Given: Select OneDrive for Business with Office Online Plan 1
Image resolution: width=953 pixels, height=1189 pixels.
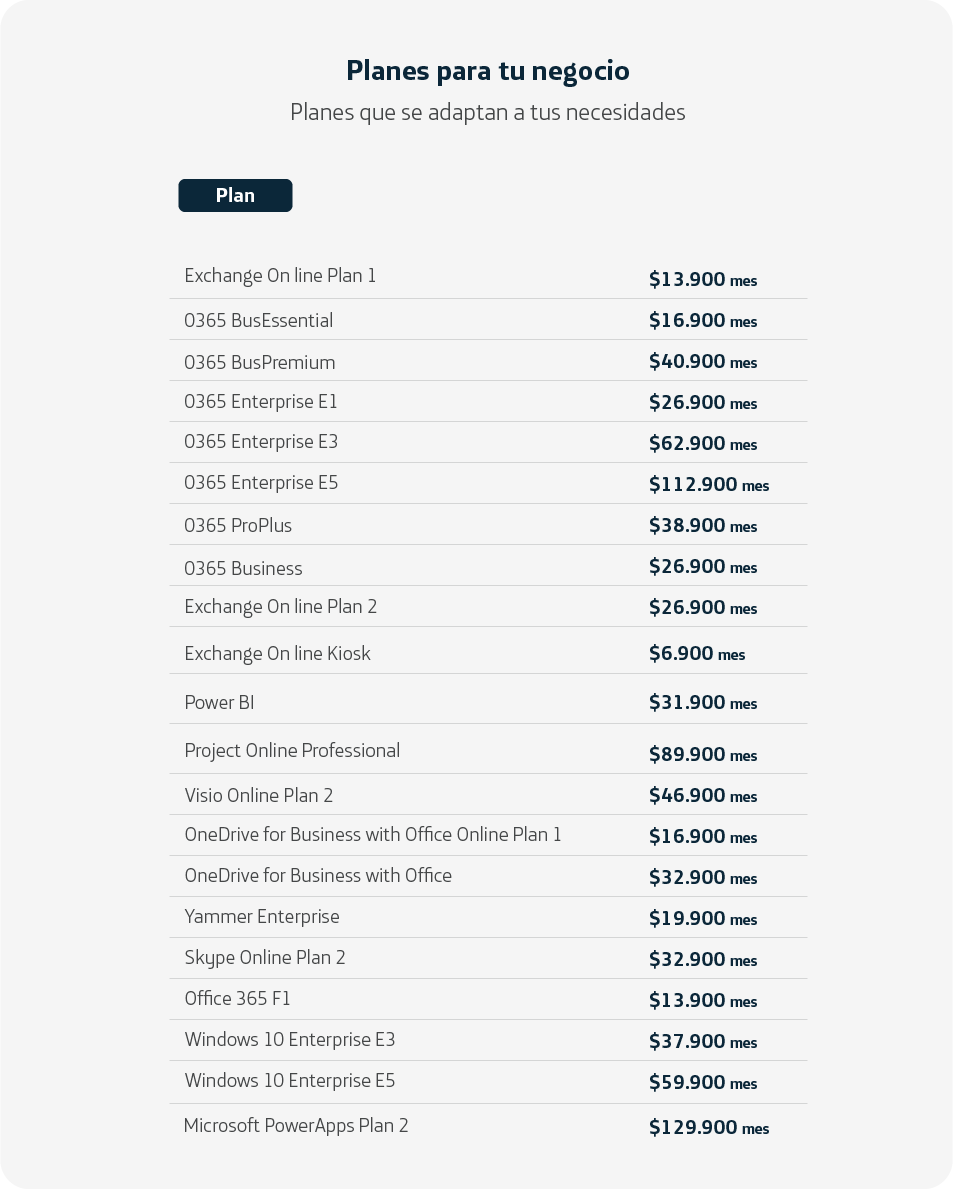Looking at the screenshot, I should pos(488,835).
